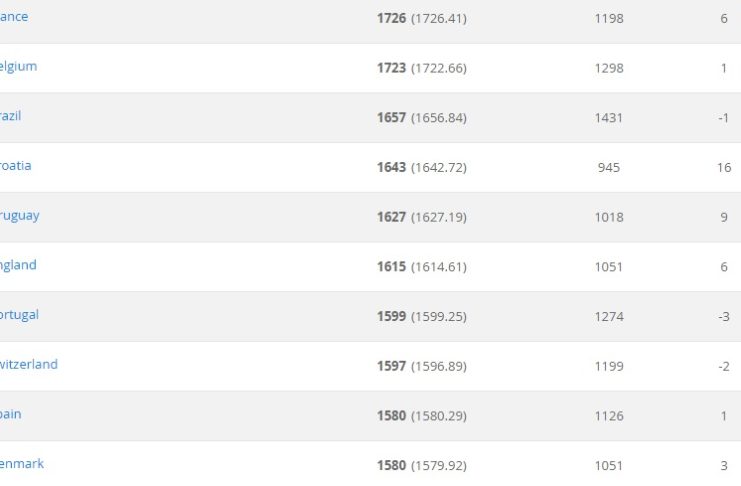This screenshot has width=741, height=486.
Task: Select Uruguay's points 1627 (1627.19)
Action: pyautogui.click(x=421, y=217)
